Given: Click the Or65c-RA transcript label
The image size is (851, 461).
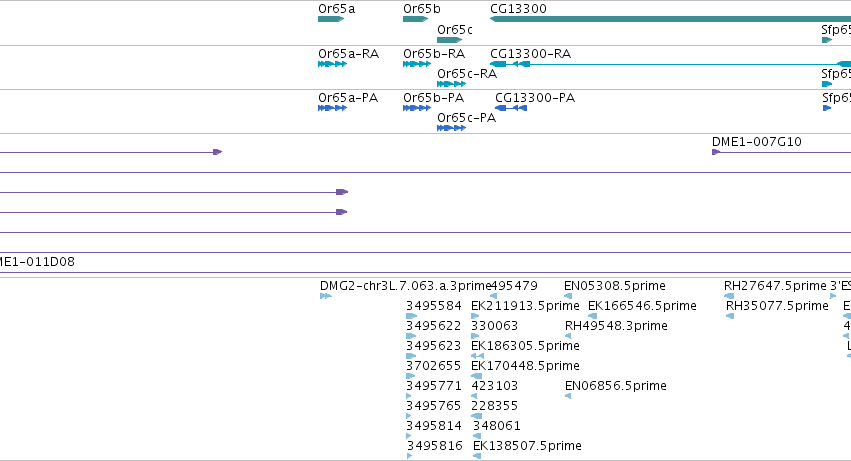Looking at the screenshot, I should click(467, 74).
